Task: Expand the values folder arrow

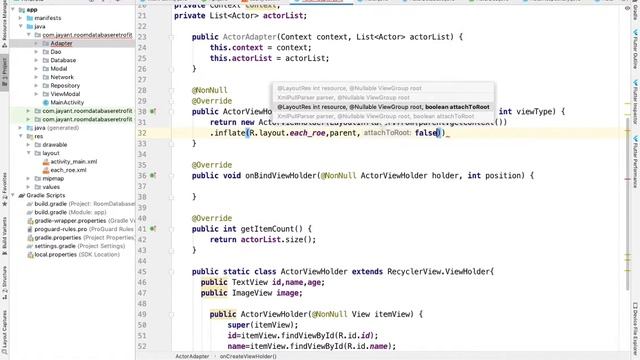Action: [x=29, y=187]
